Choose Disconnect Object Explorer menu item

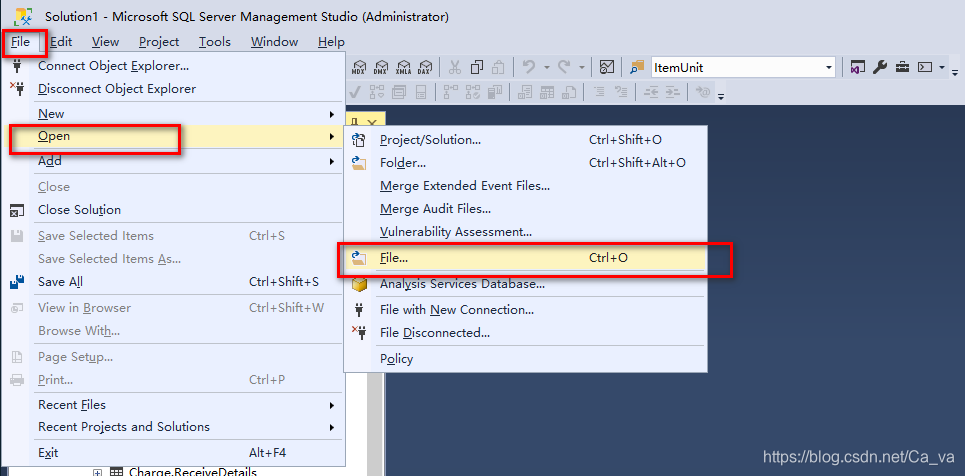174,89
